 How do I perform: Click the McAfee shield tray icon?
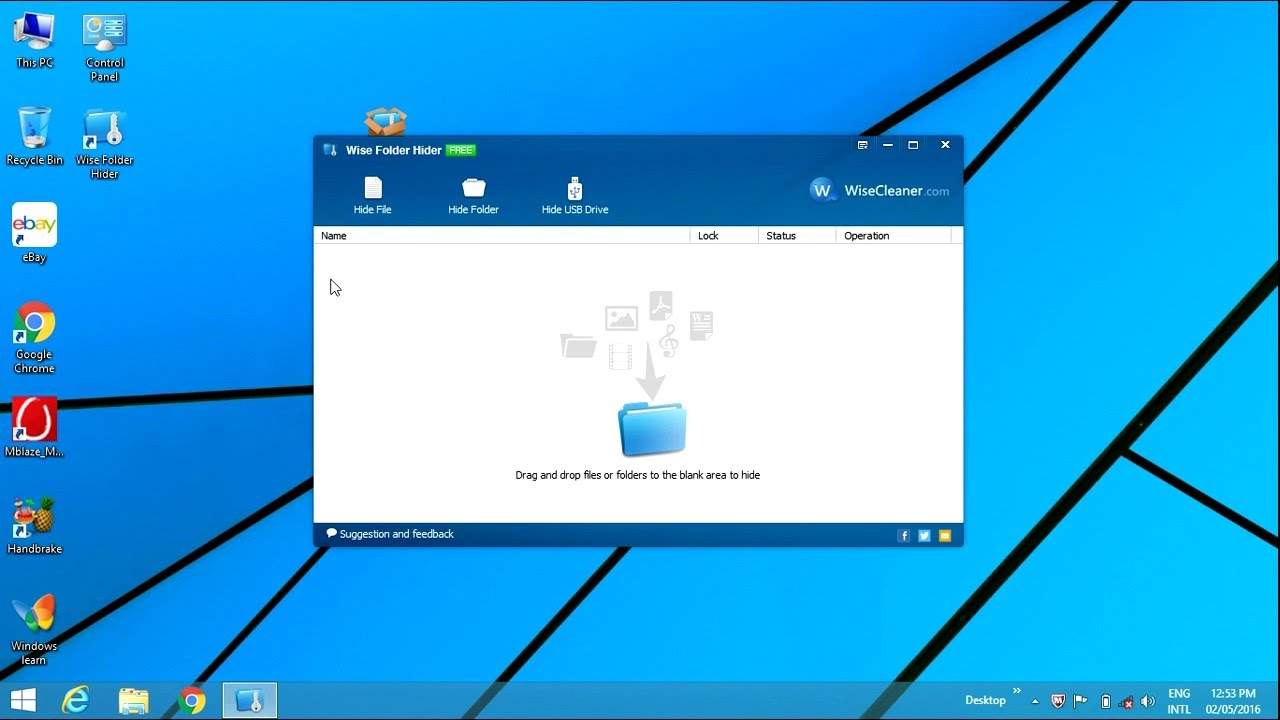(x=1057, y=701)
